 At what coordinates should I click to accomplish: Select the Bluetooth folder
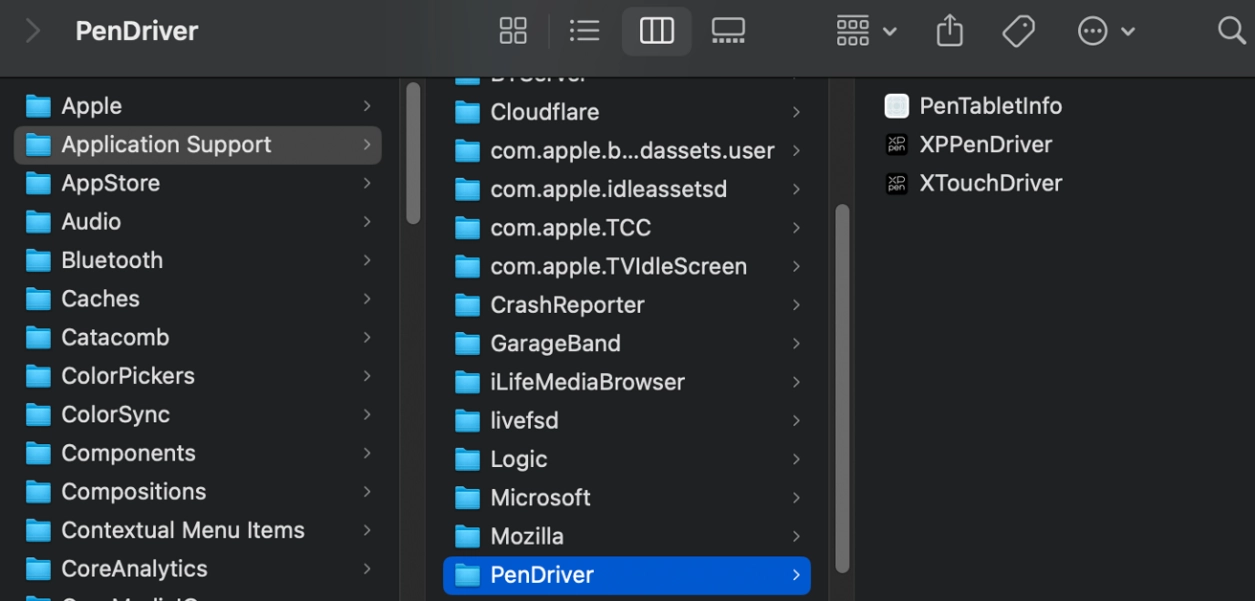coord(111,260)
